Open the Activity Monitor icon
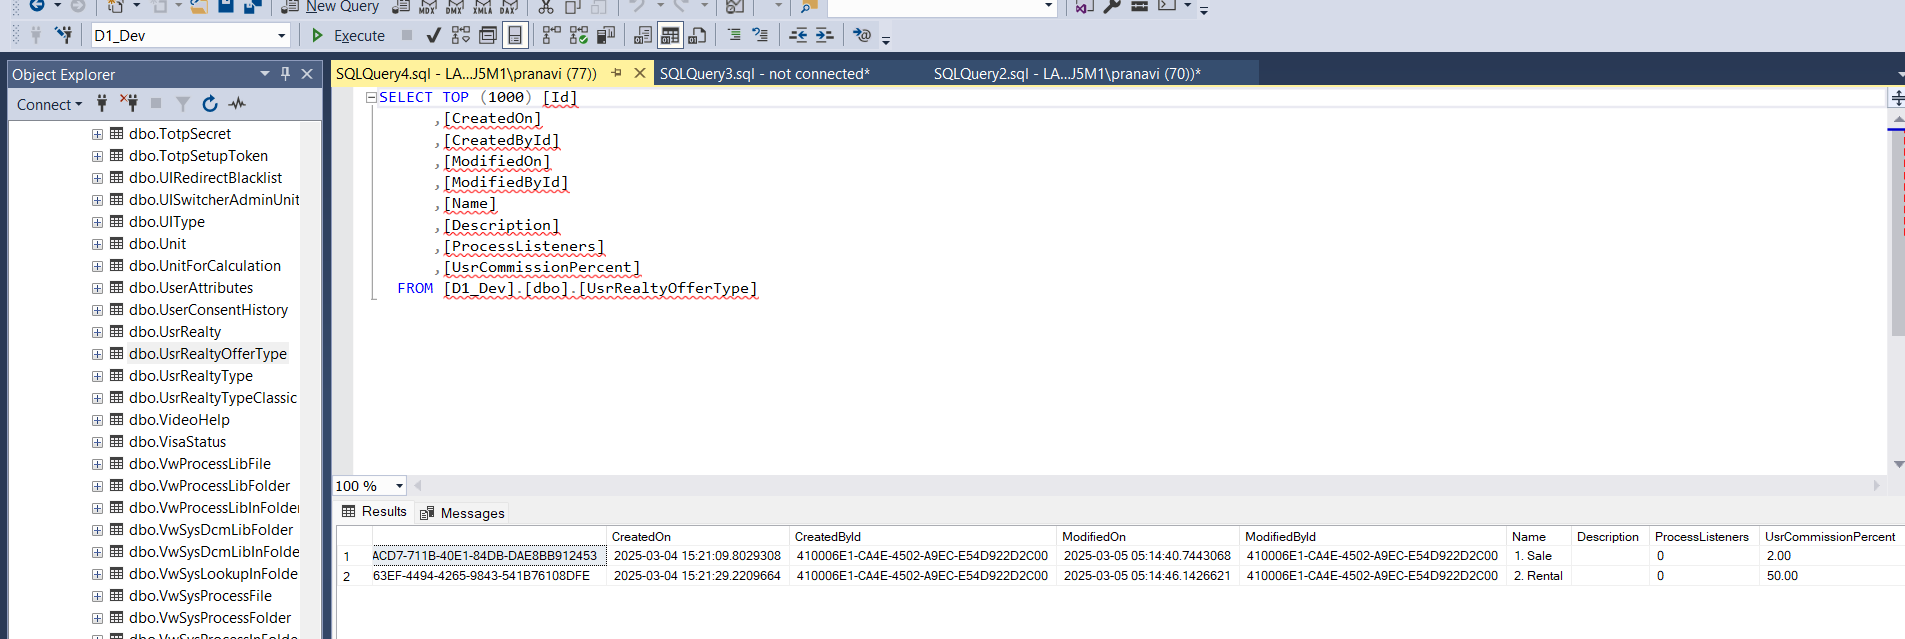 coord(237,103)
